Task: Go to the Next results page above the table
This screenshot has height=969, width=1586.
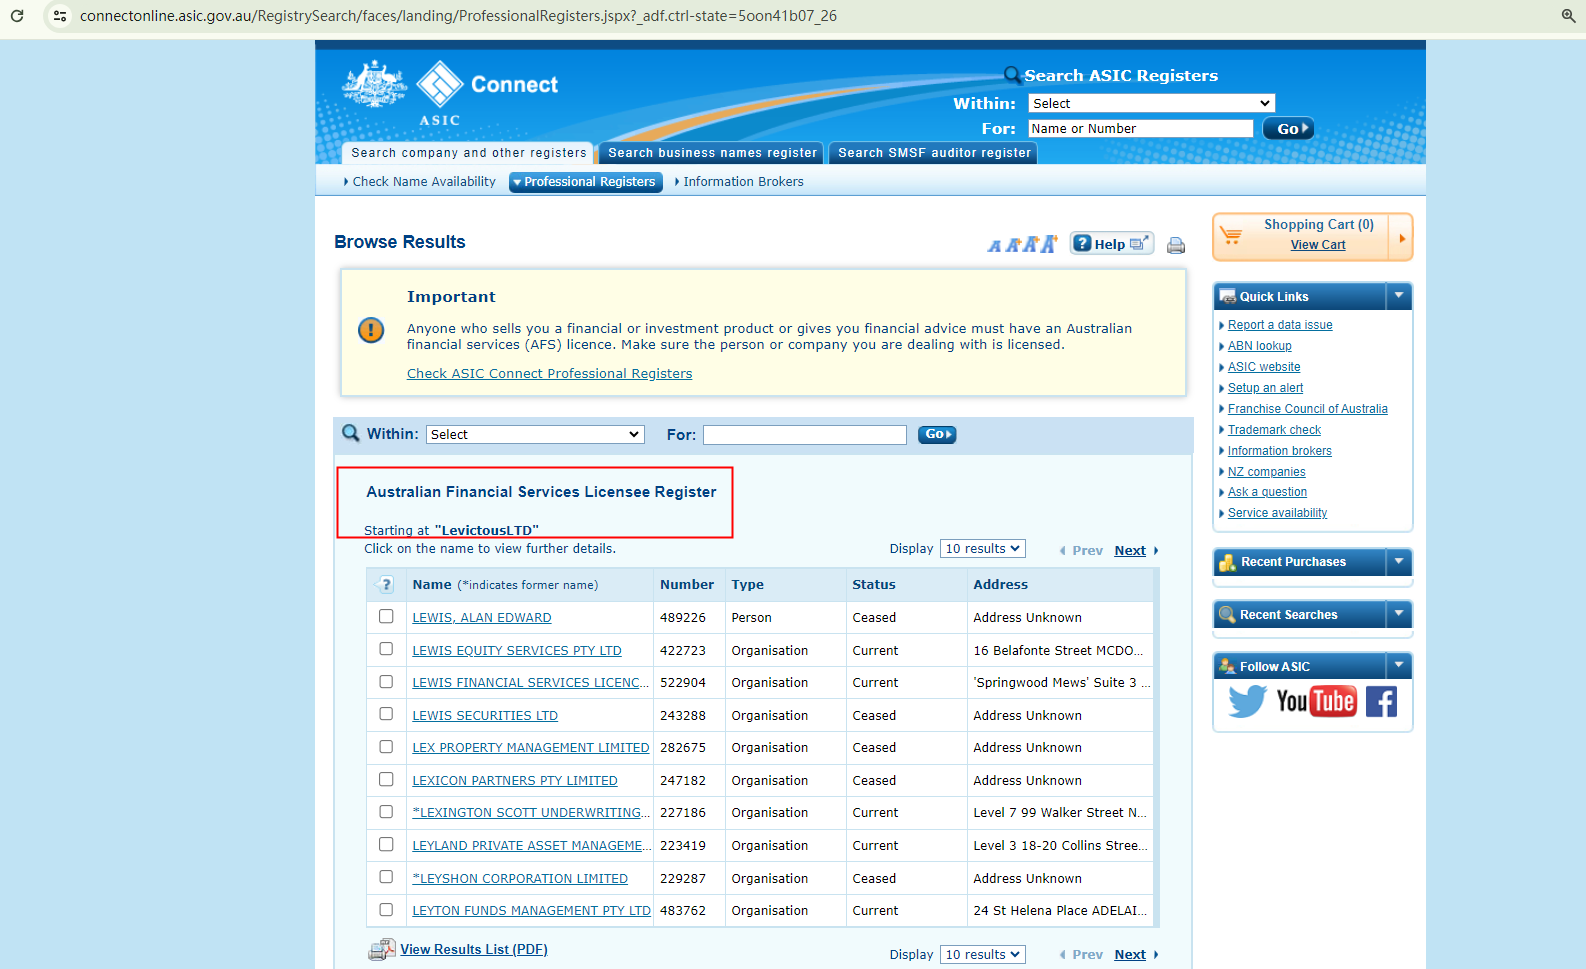Action: [1130, 551]
